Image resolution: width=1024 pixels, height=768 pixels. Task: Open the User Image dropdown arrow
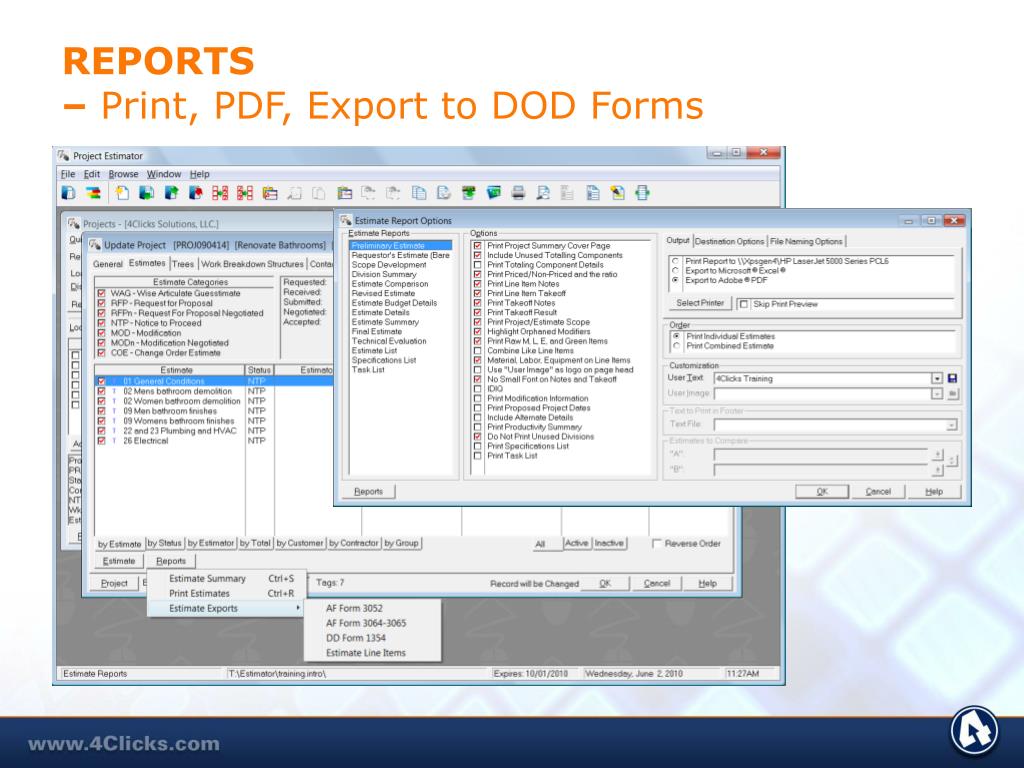click(937, 394)
